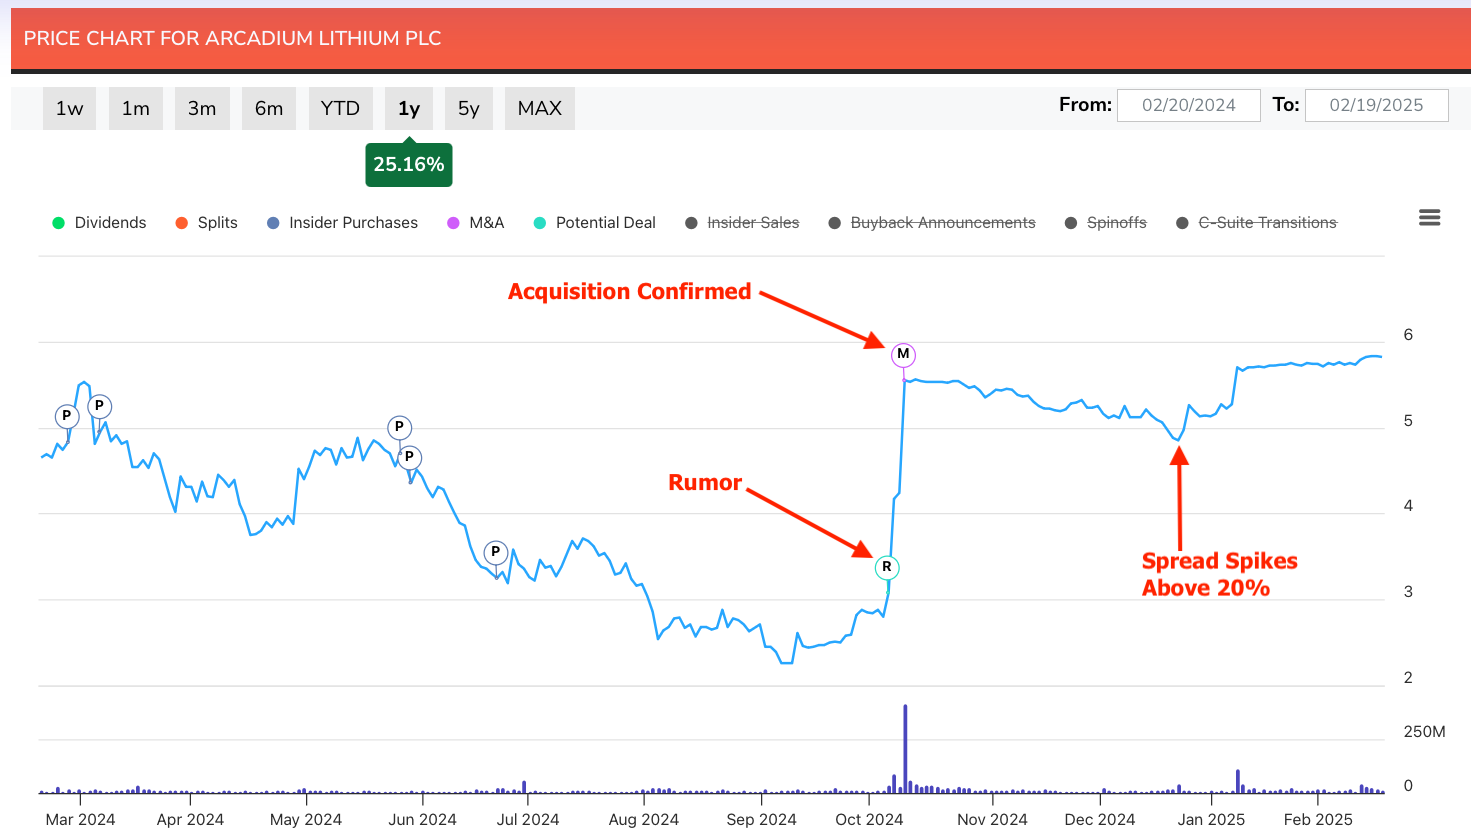Click the upper P marker before Jun 2024

click(x=399, y=427)
